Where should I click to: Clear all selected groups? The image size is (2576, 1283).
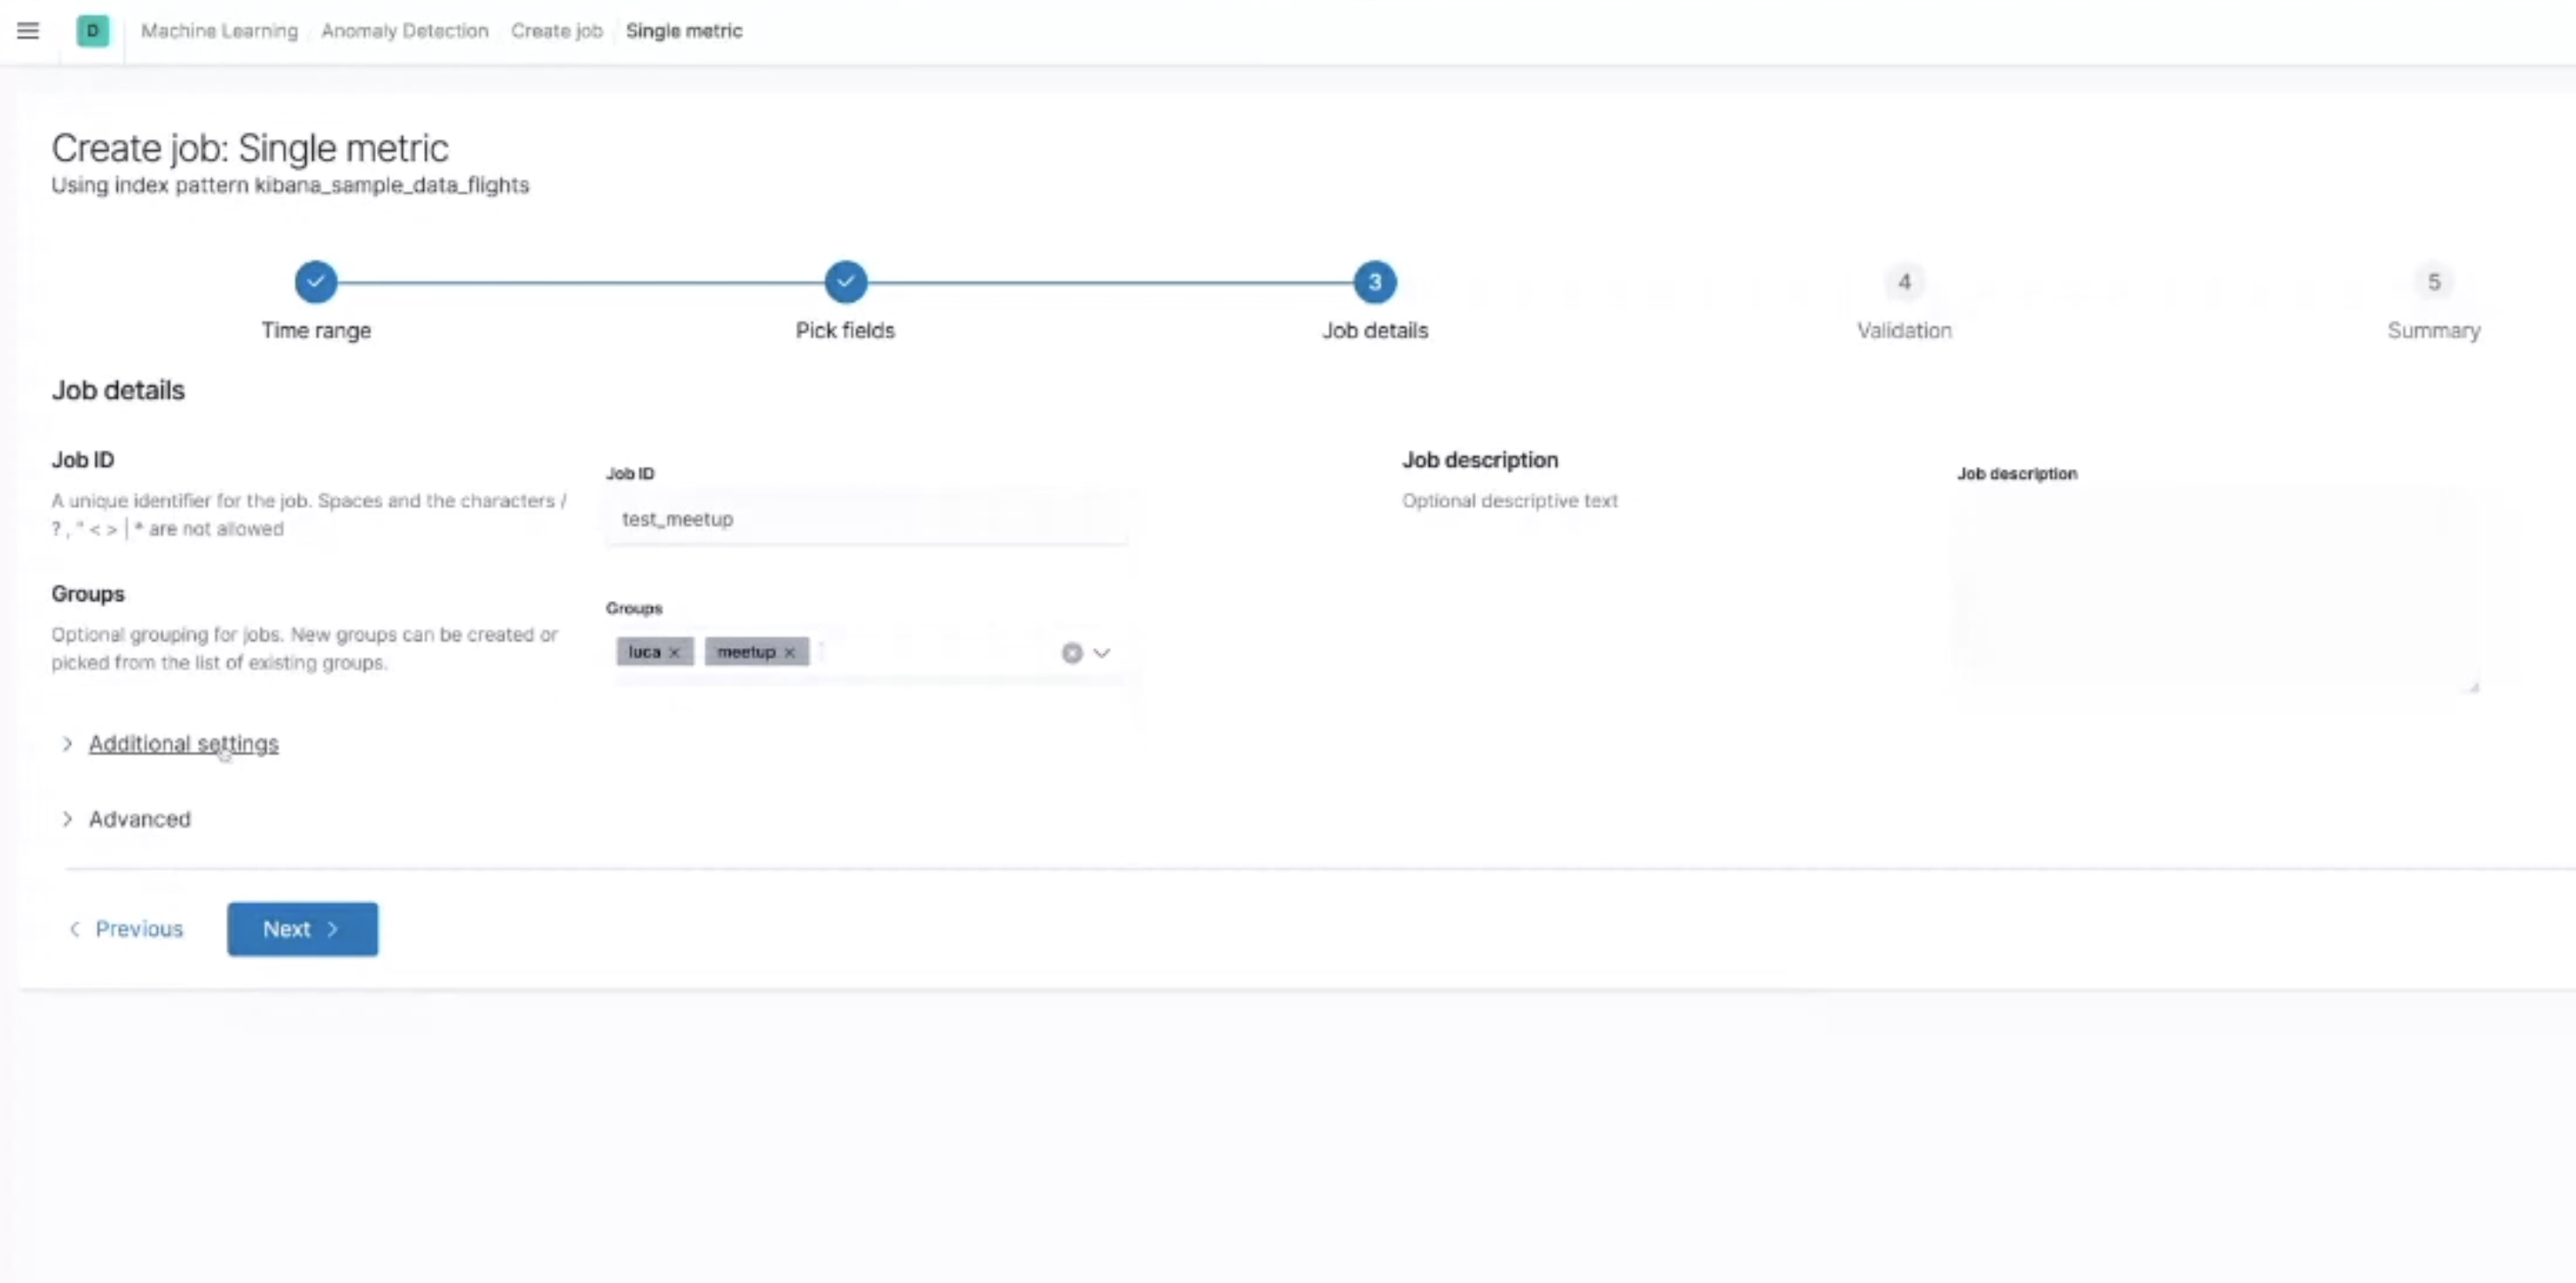click(1072, 653)
